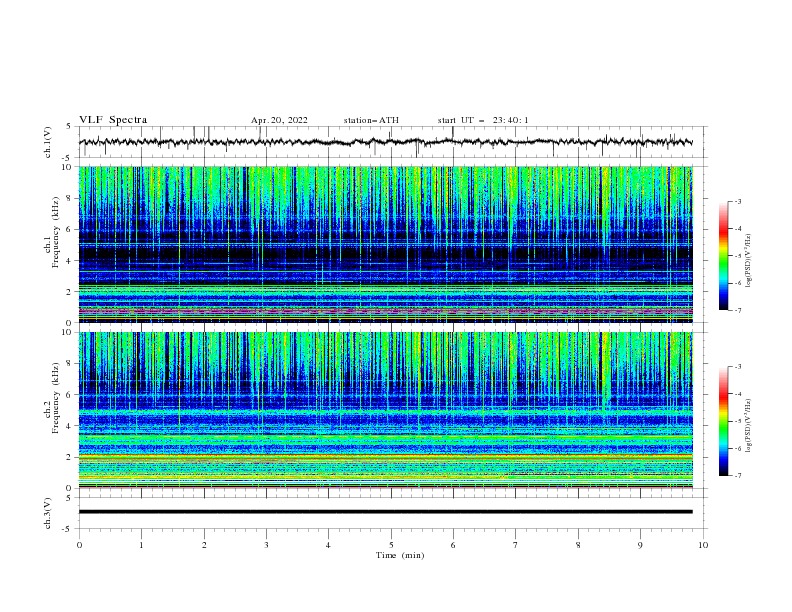Click the "ch.1(V)" waveform axis label

[x=48, y=142]
